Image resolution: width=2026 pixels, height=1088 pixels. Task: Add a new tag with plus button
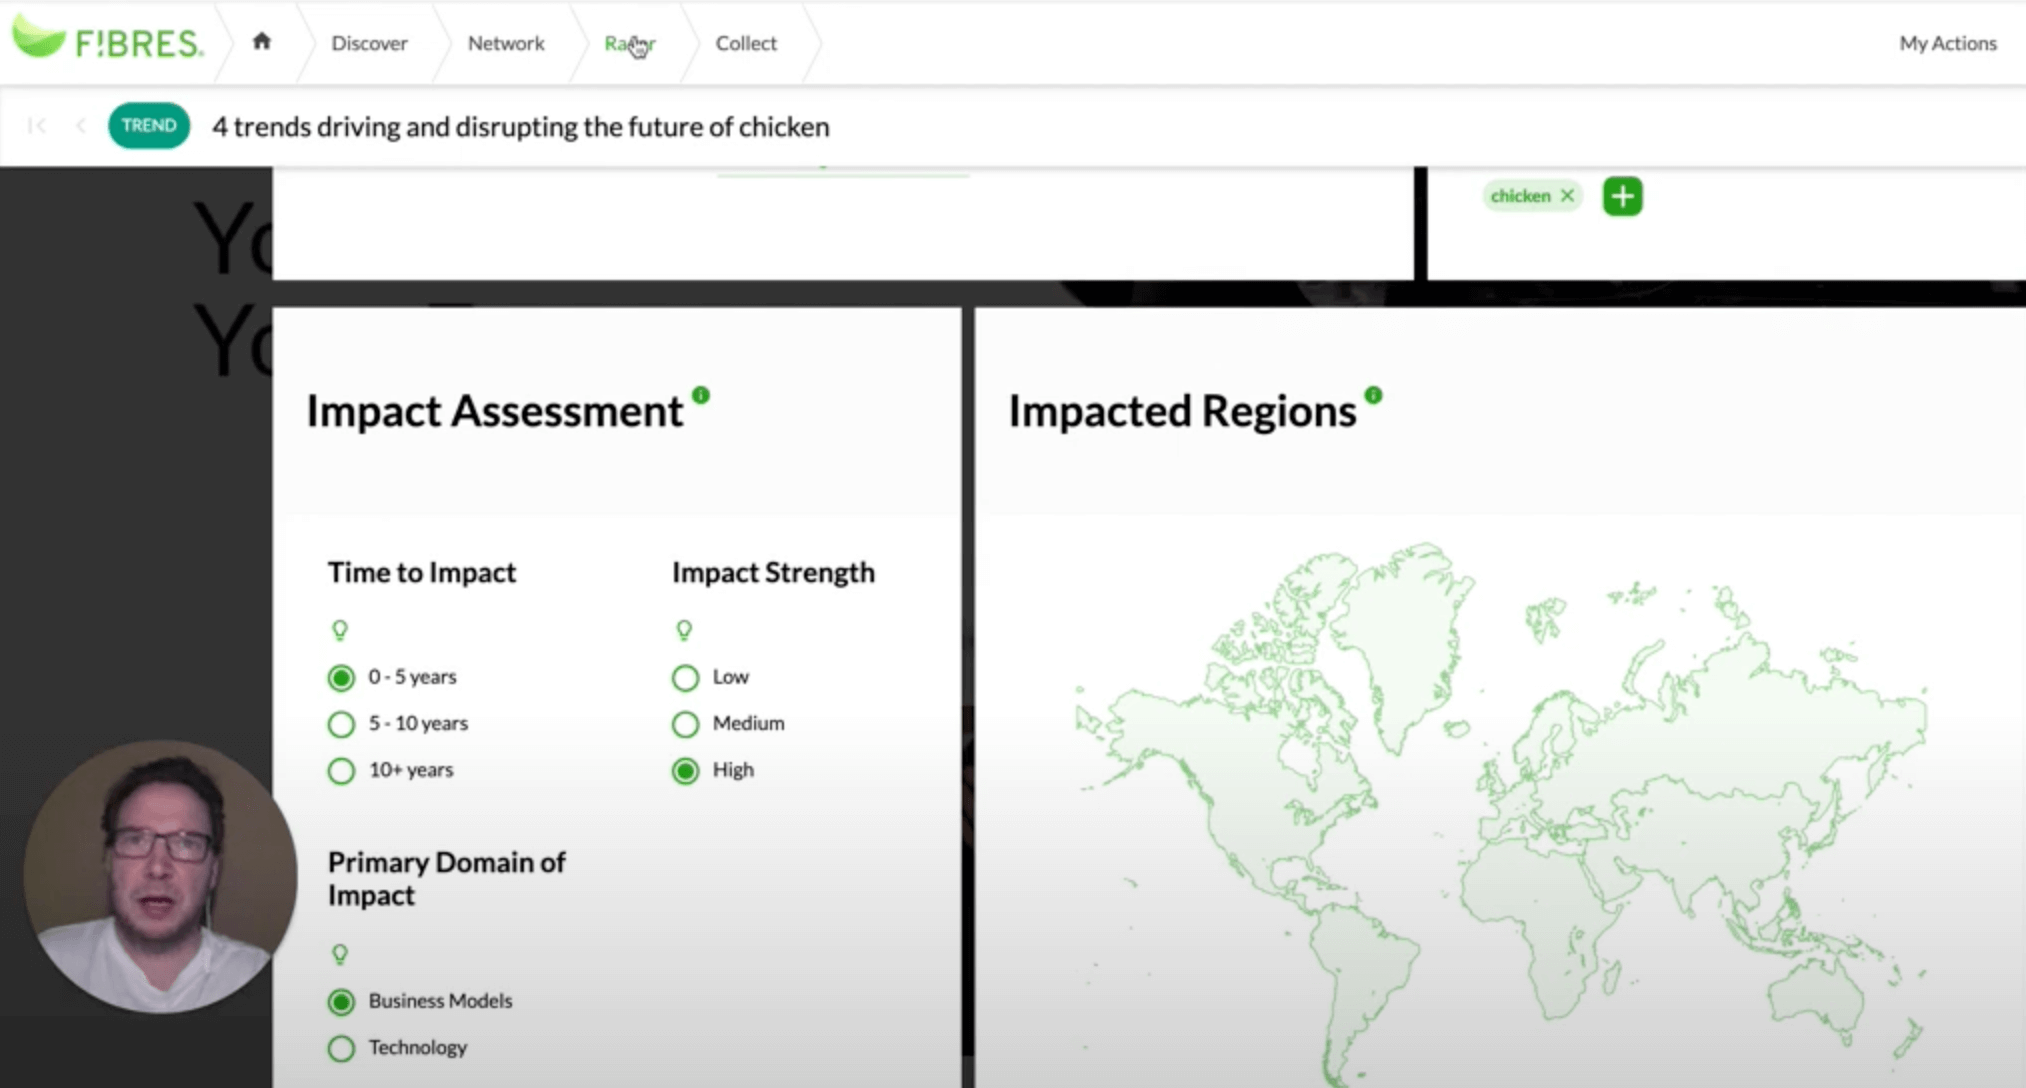click(1622, 196)
